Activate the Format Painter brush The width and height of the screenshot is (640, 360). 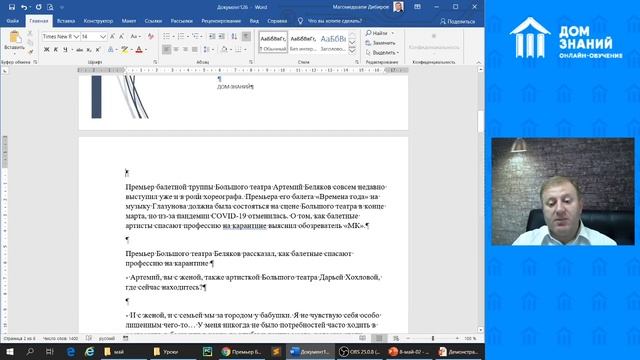30,52
